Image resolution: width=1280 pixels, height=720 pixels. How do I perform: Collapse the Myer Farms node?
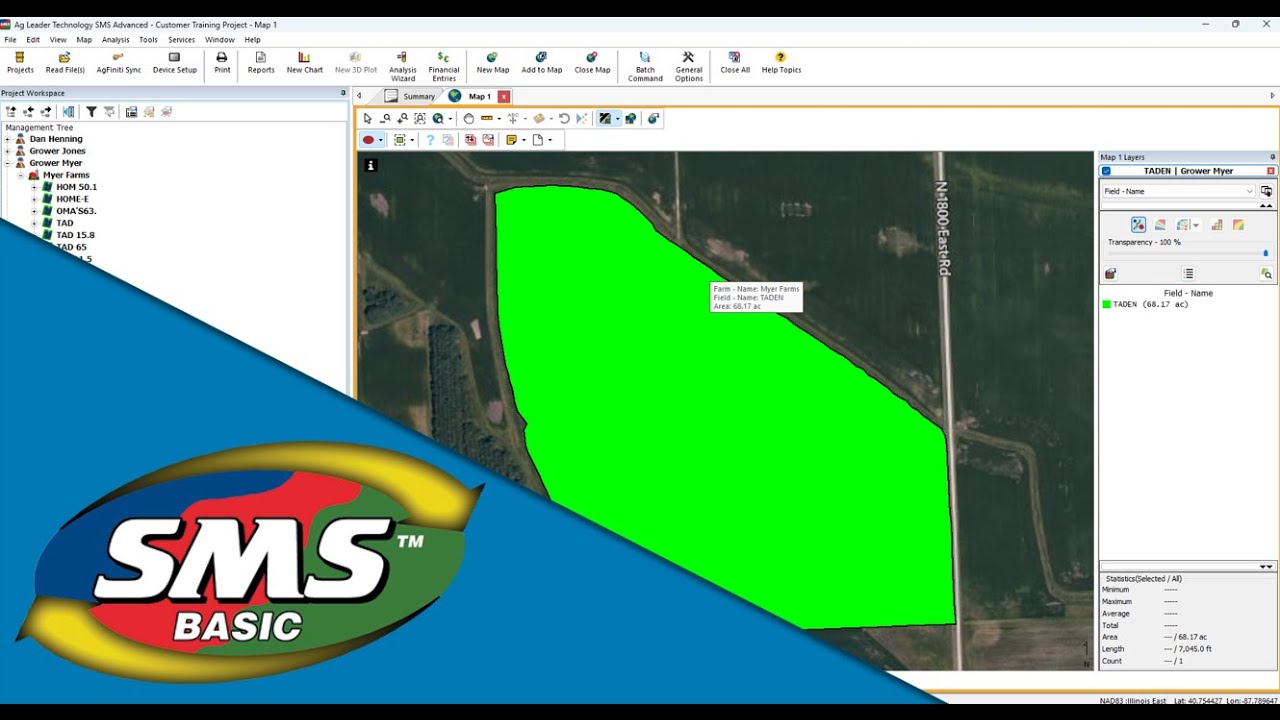click(x=21, y=175)
